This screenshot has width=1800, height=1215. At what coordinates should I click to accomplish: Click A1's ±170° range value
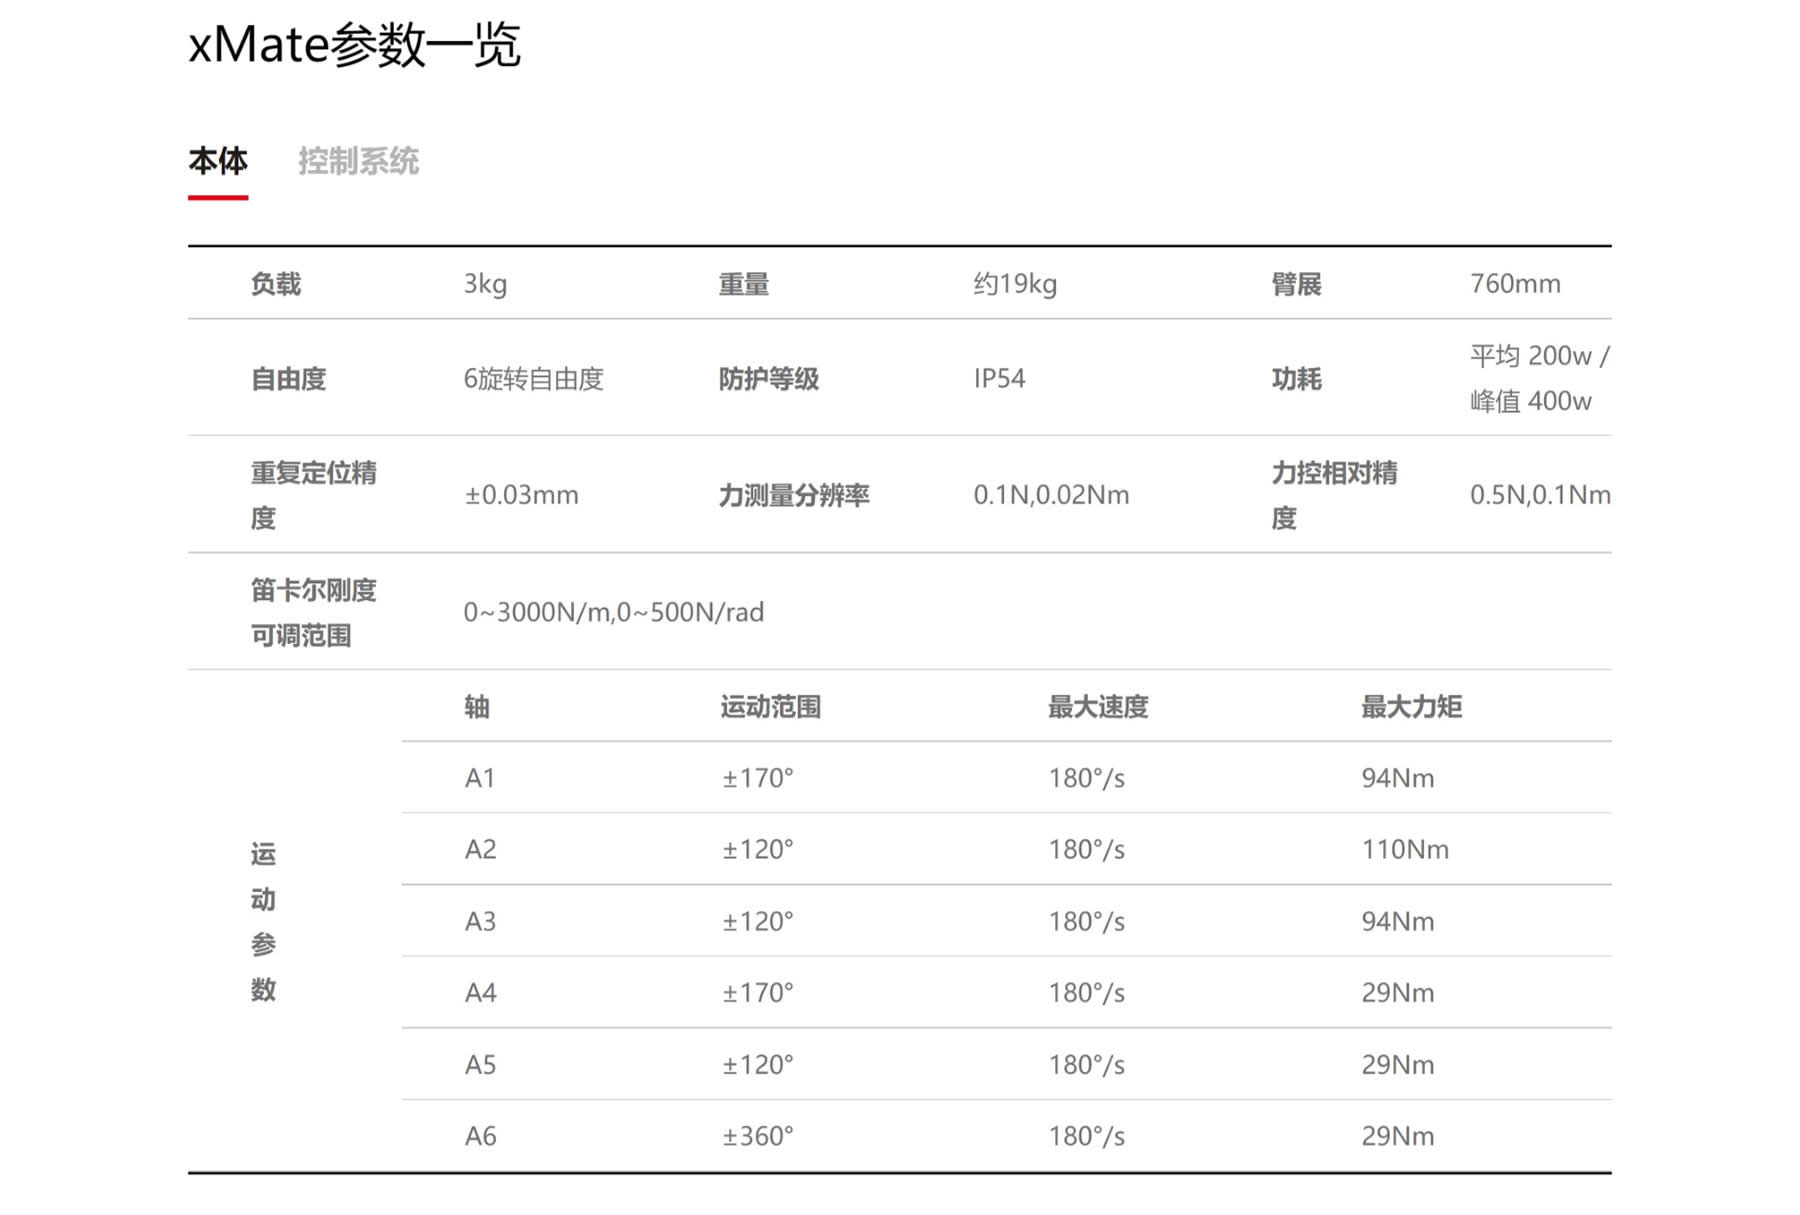[x=758, y=778]
